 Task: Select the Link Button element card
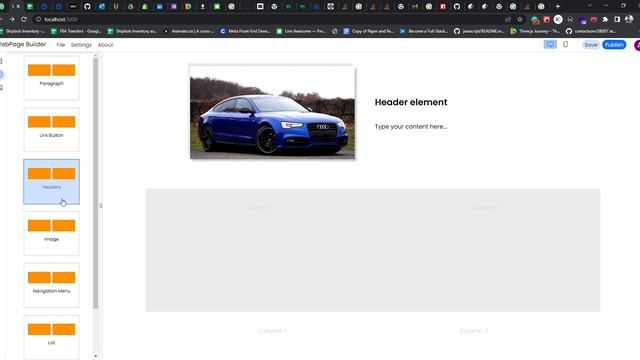(51, 129)
